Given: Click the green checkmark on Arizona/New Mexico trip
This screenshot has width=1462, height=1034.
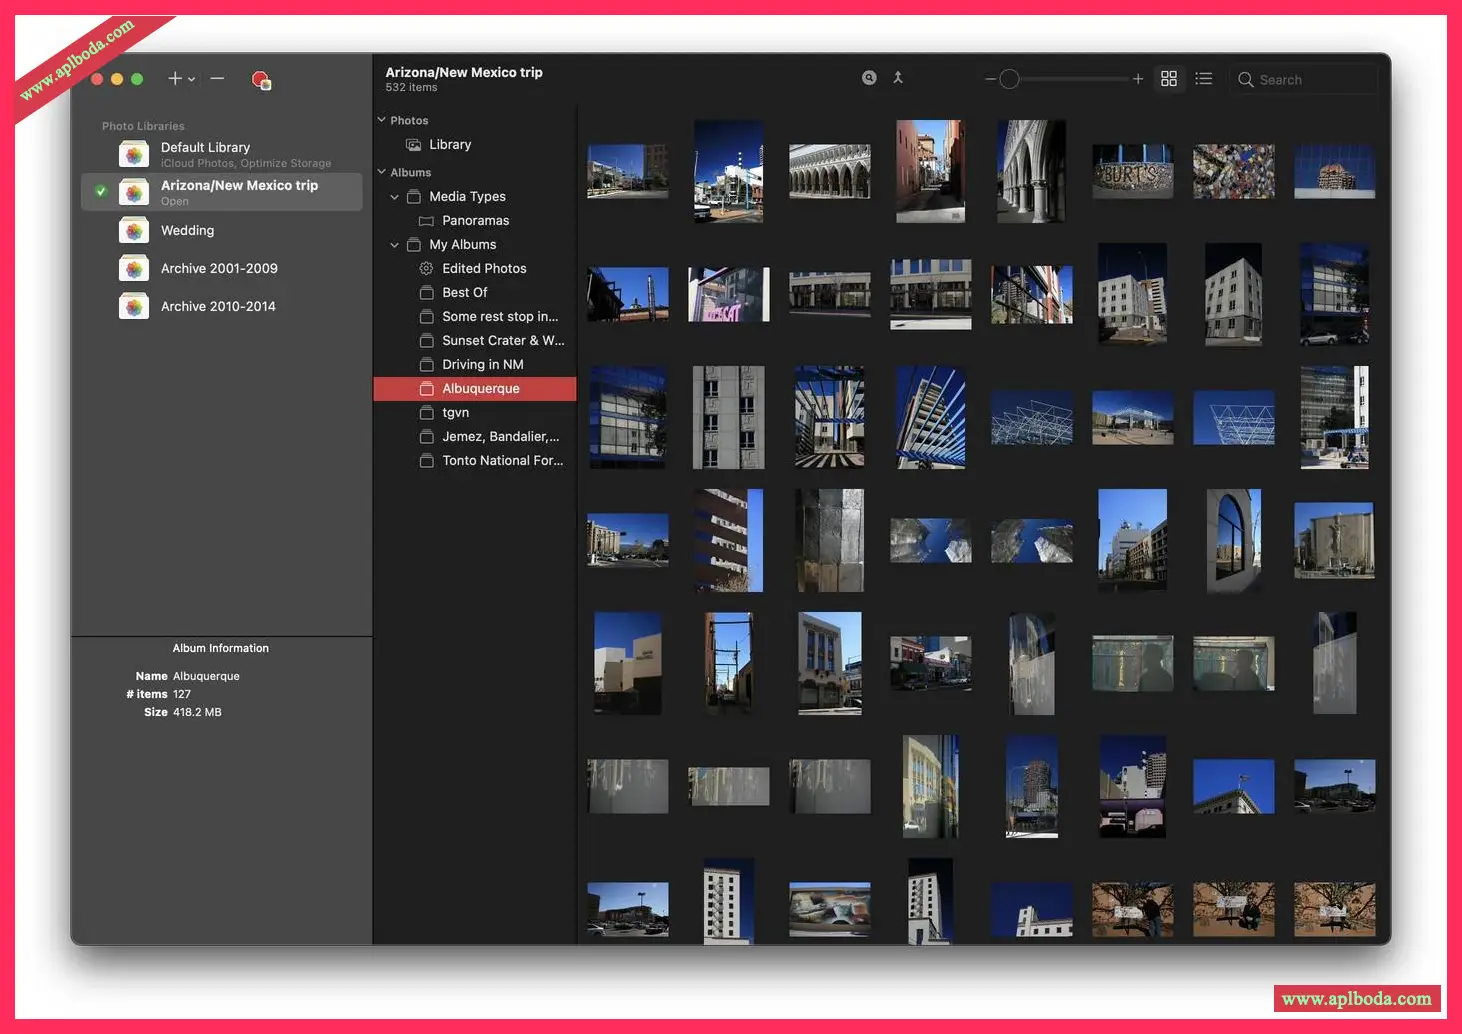Looking at the screenshot, I should 101,191.
